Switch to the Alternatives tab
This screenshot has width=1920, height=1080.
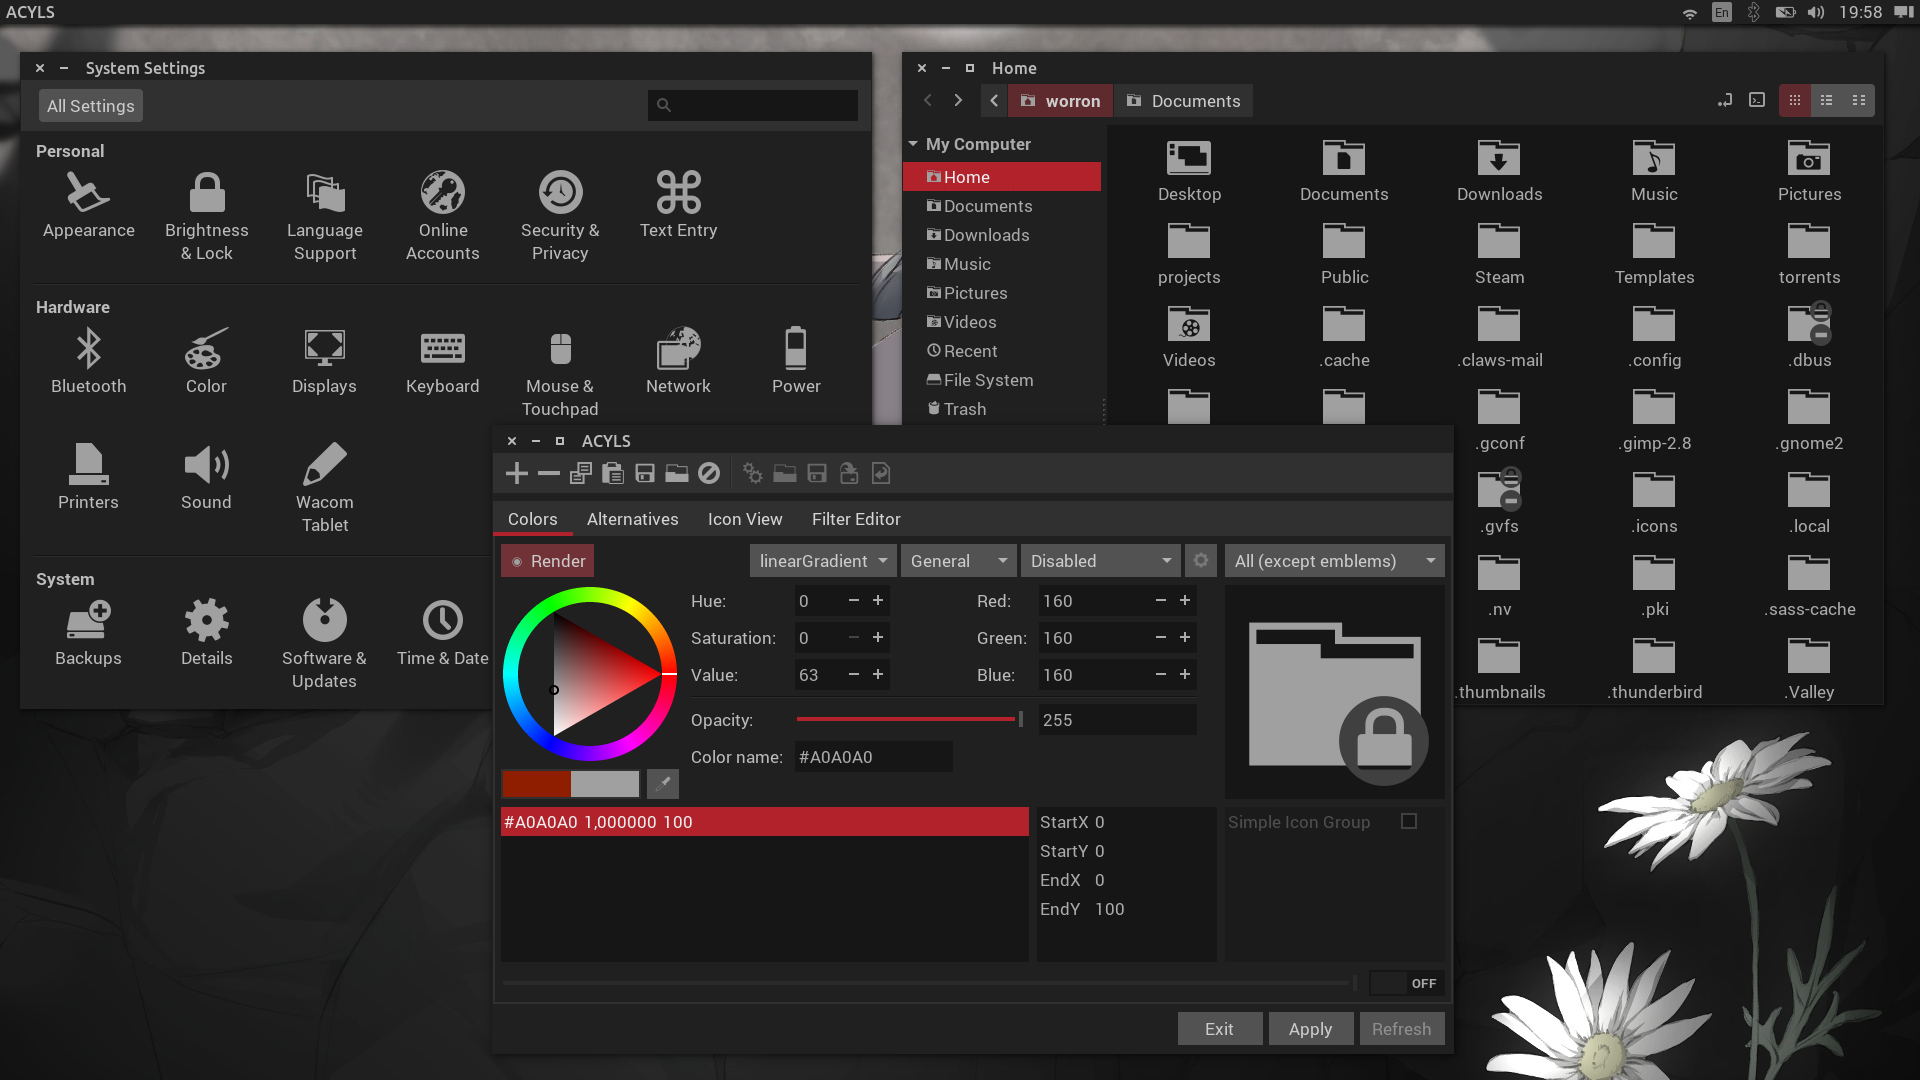[x=632, y=519]
